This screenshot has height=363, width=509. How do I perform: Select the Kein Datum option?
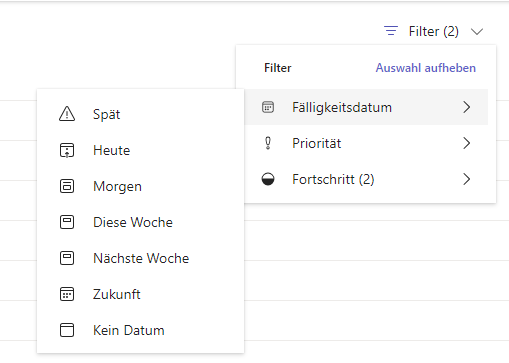coord(140,330)
